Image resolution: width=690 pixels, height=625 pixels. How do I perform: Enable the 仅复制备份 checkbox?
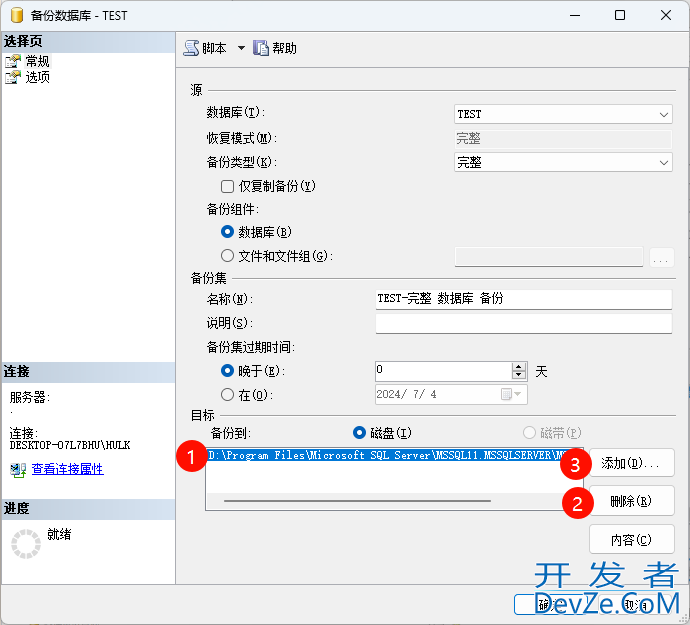[x=227, y=187]
